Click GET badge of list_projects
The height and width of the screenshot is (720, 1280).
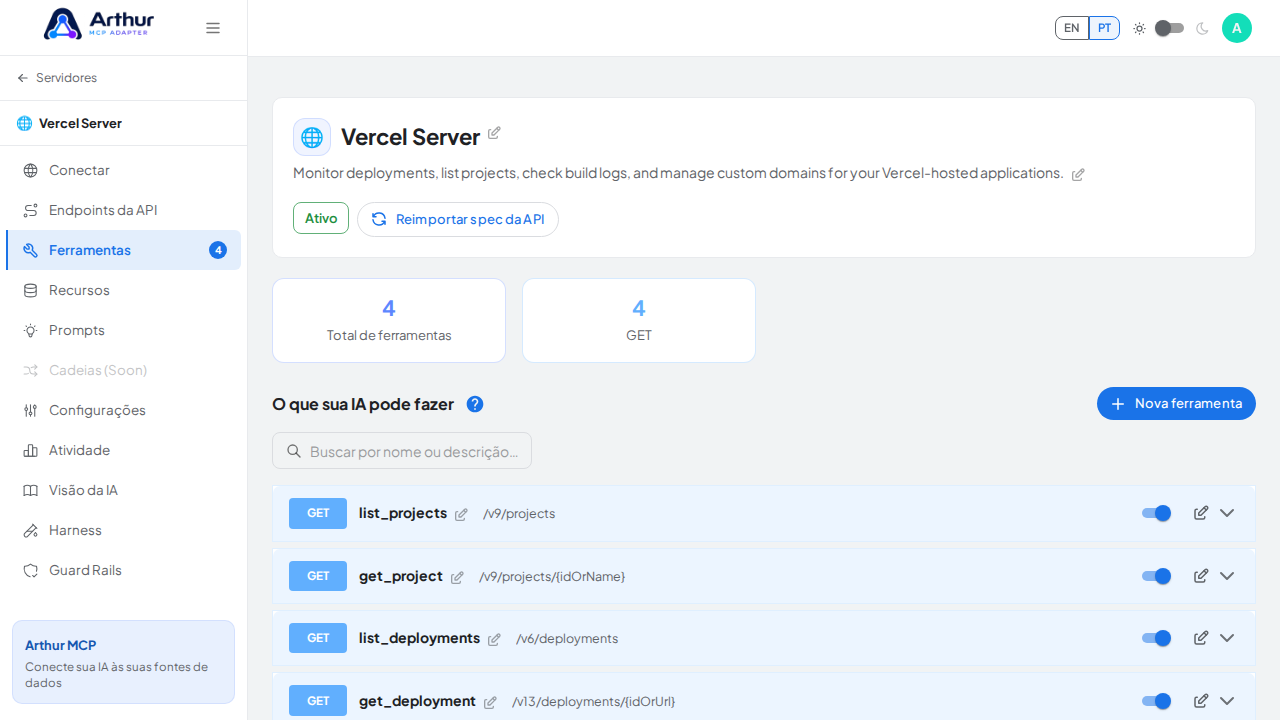318,513
